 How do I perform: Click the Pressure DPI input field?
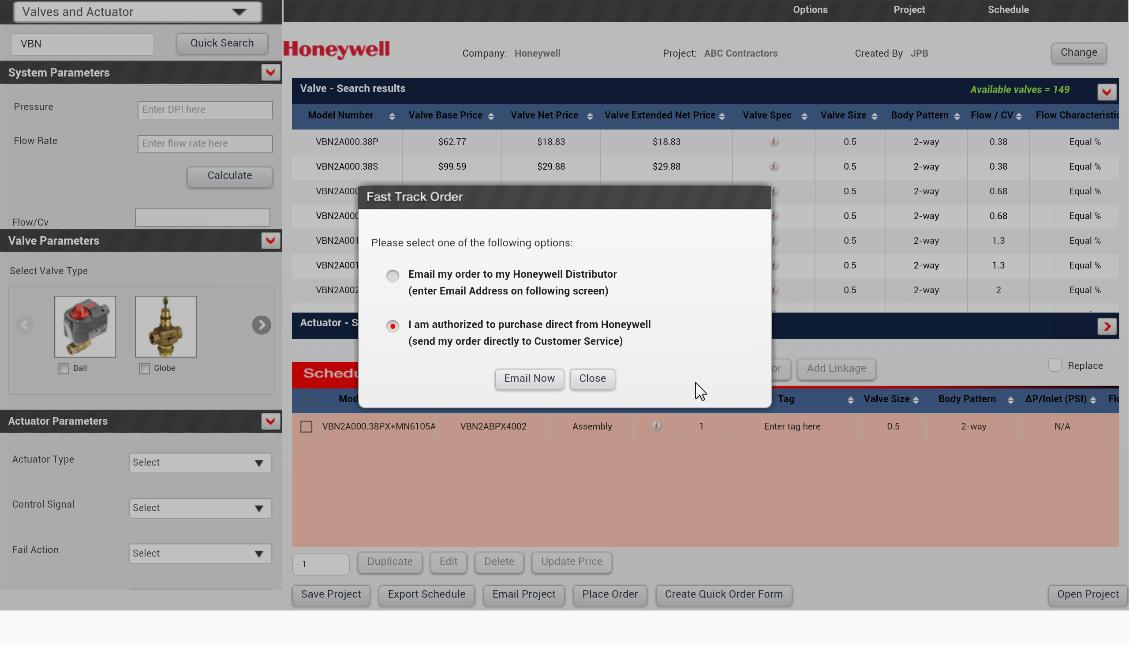pos(205,110)
